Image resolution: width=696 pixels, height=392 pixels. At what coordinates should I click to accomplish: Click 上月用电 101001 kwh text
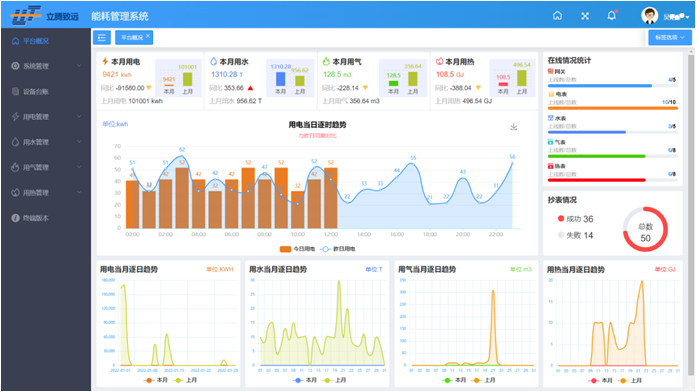point(132,101)
